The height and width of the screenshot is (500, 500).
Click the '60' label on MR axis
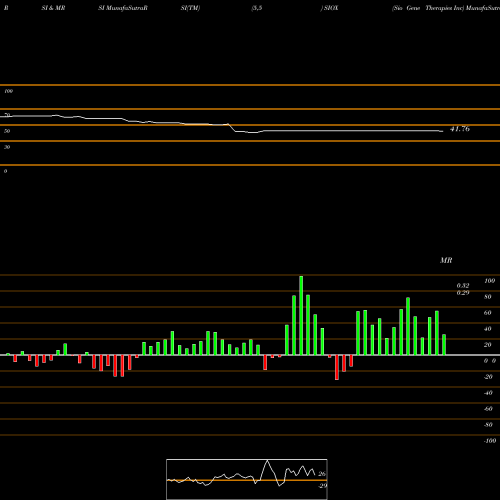pyautogui.click(x=488, y=313)
